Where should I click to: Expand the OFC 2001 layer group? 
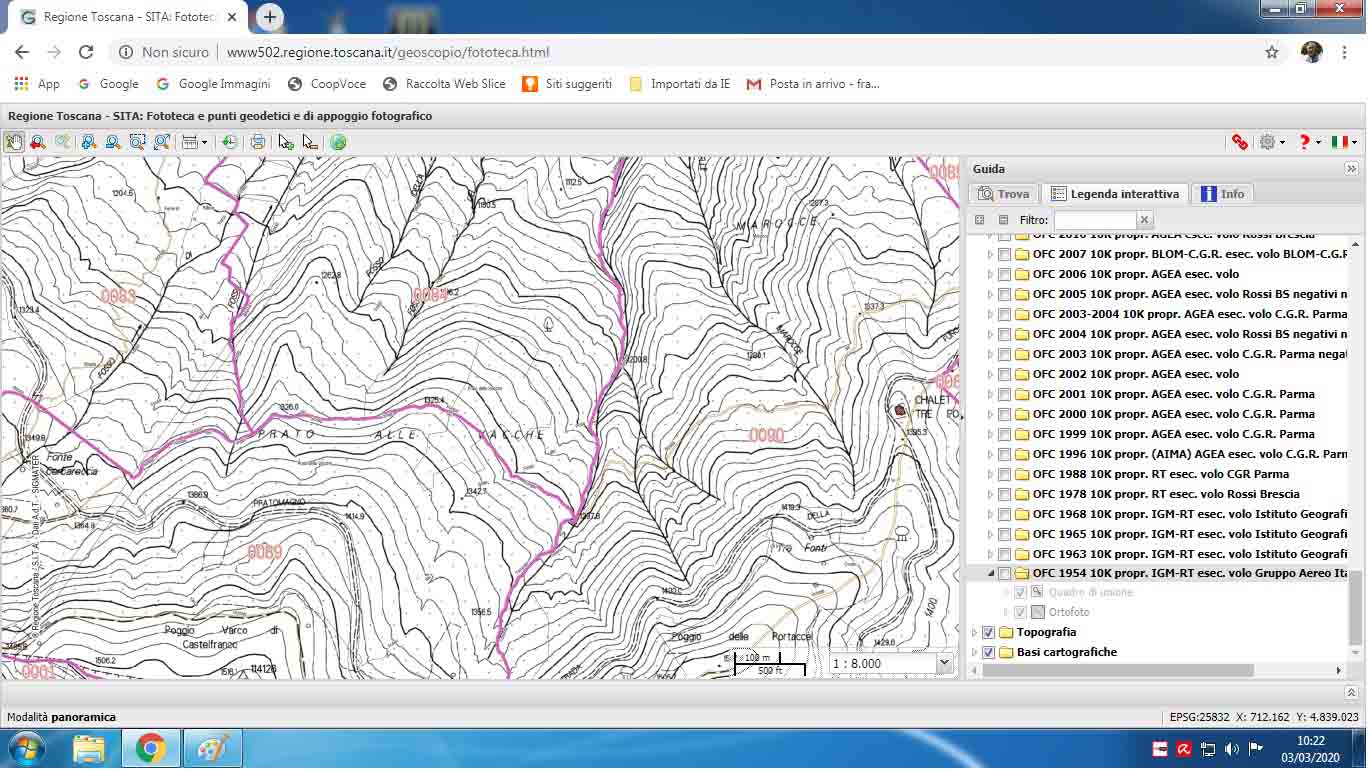(x=991, y=394)
